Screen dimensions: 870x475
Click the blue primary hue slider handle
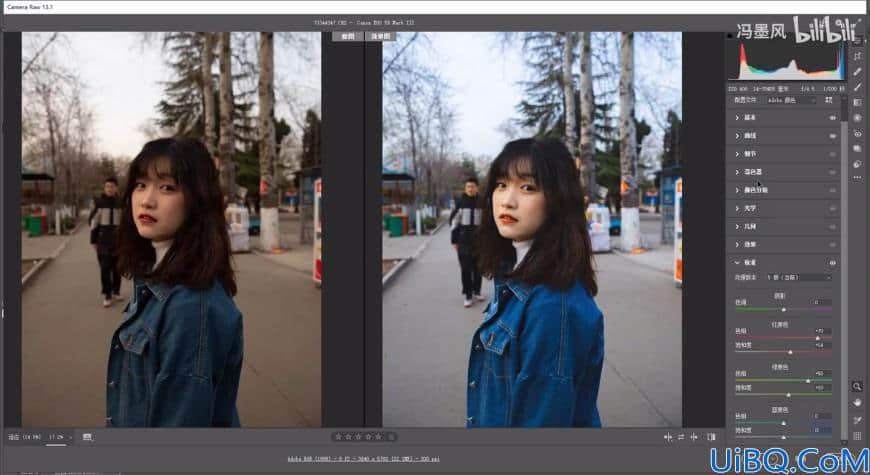click(x=783, y=423)
